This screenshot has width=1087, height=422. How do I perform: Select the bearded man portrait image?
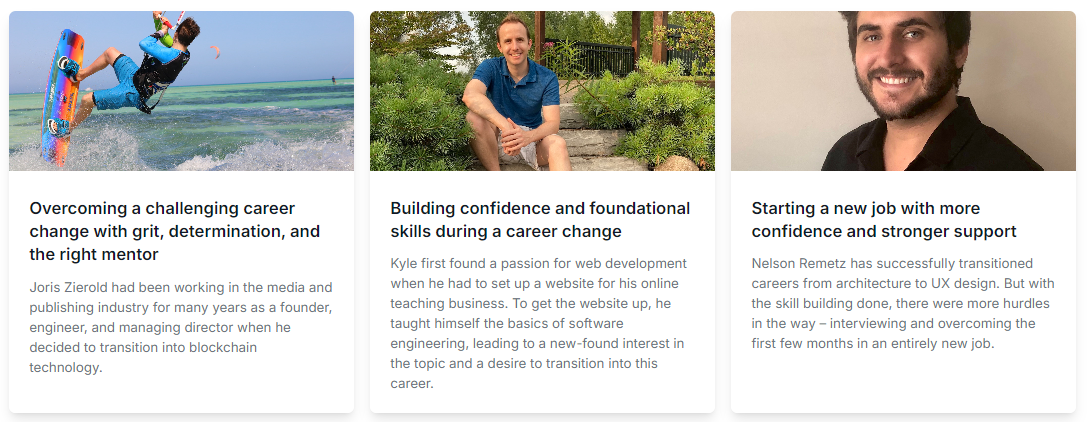(x=903, y=91)
